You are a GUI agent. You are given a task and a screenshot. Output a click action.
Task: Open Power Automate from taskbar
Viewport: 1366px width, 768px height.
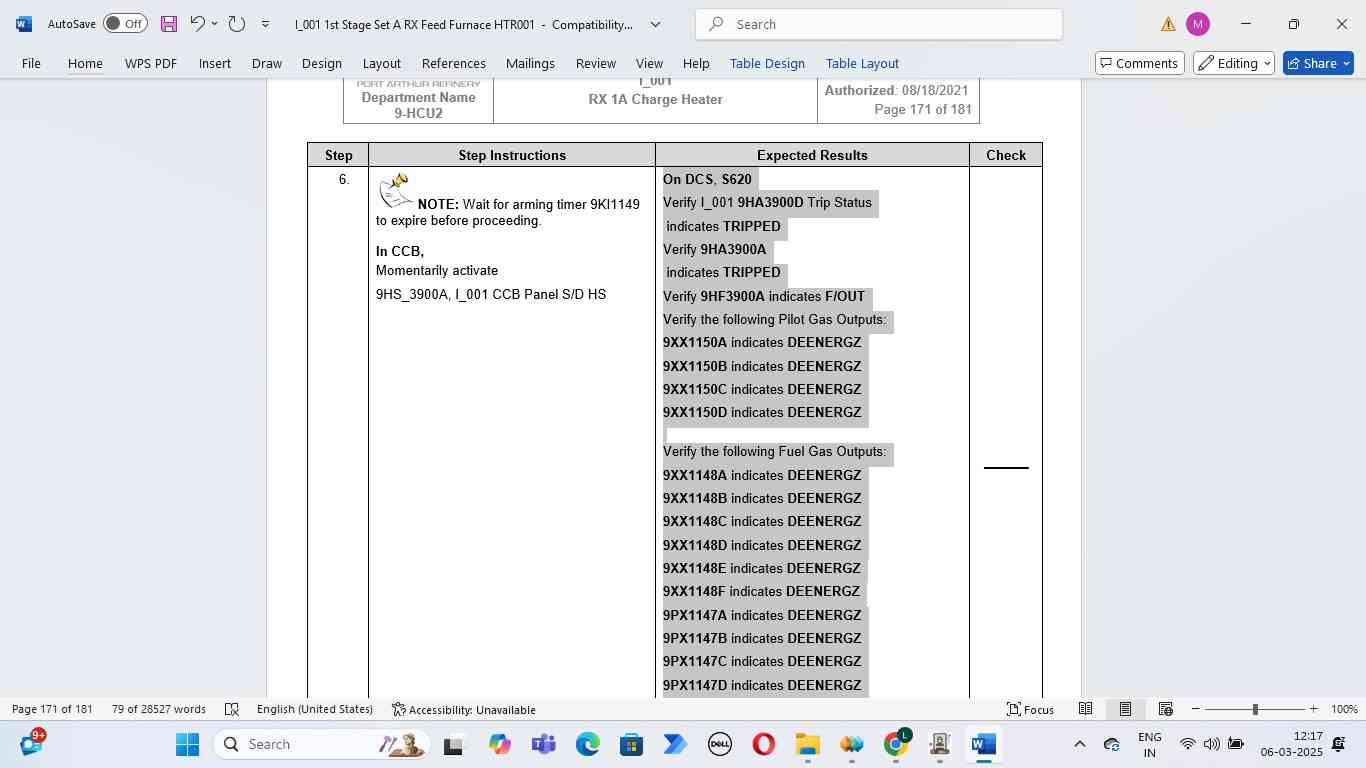point(675,744)
